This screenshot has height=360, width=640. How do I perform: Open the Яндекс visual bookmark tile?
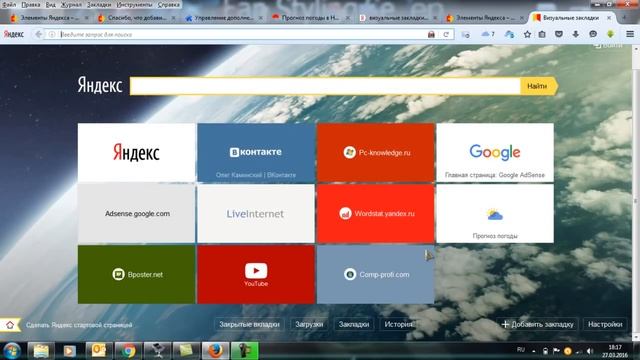point(136,152)
